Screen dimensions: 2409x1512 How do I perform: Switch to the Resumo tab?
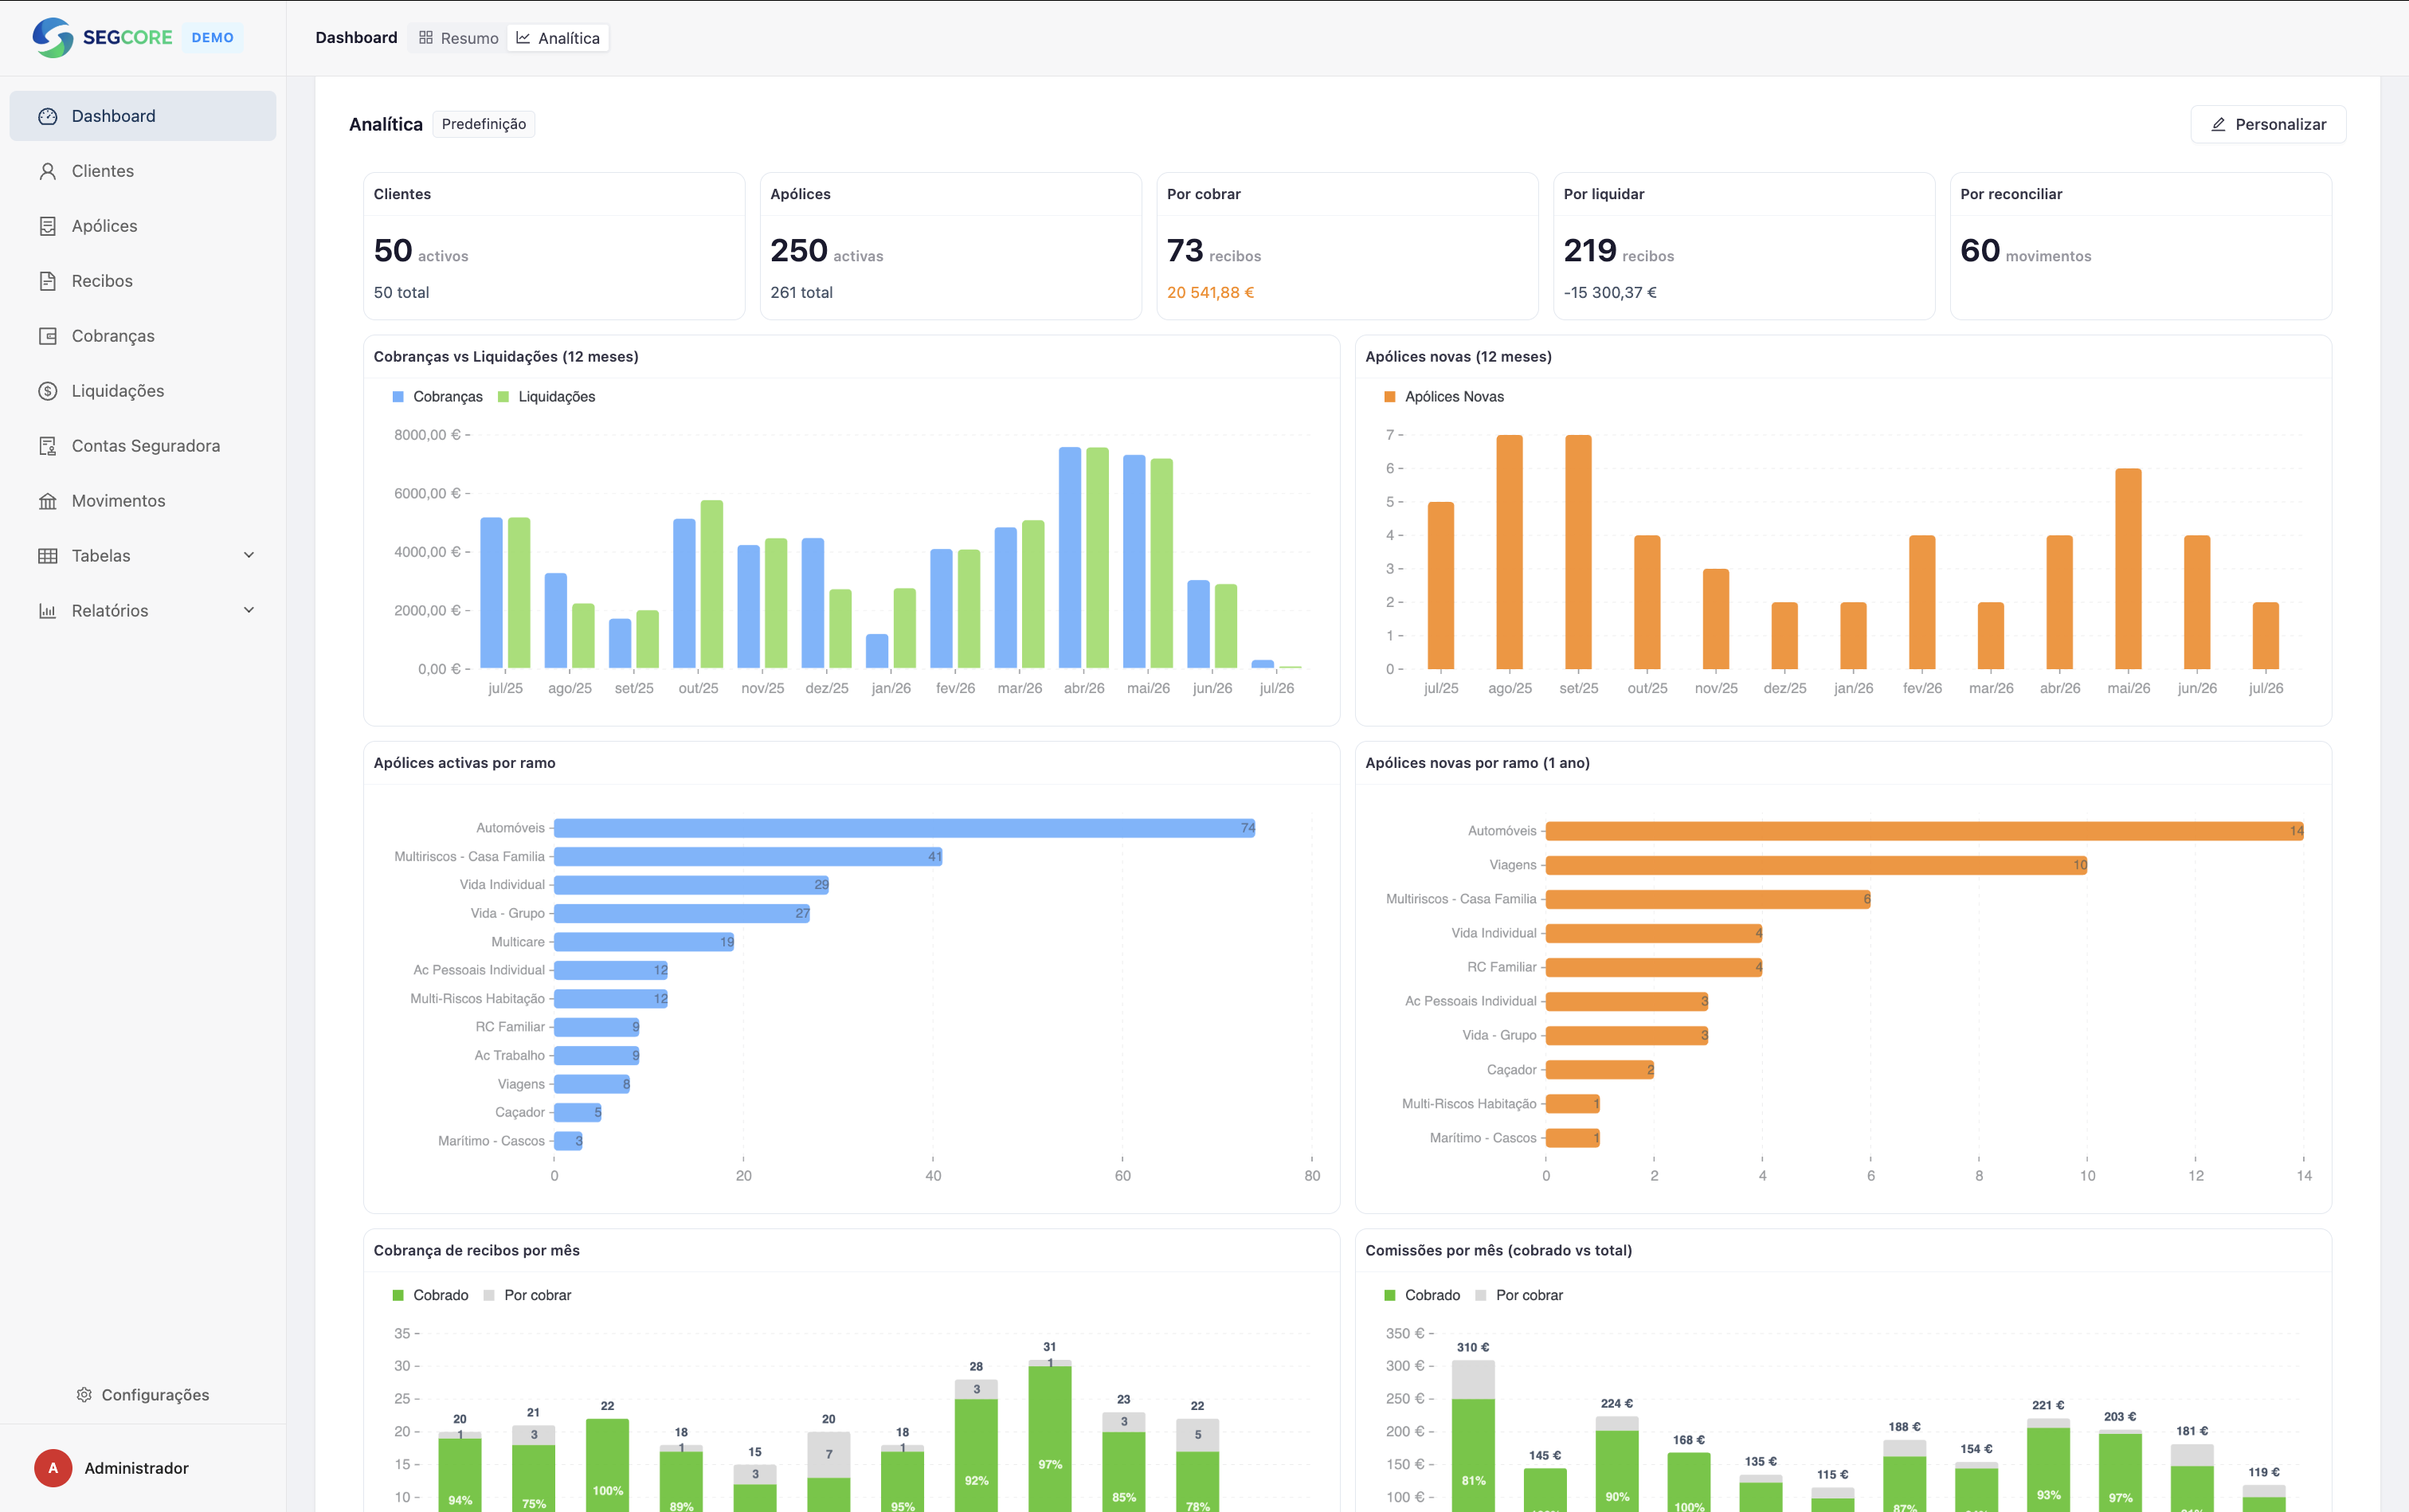point(458,38)
